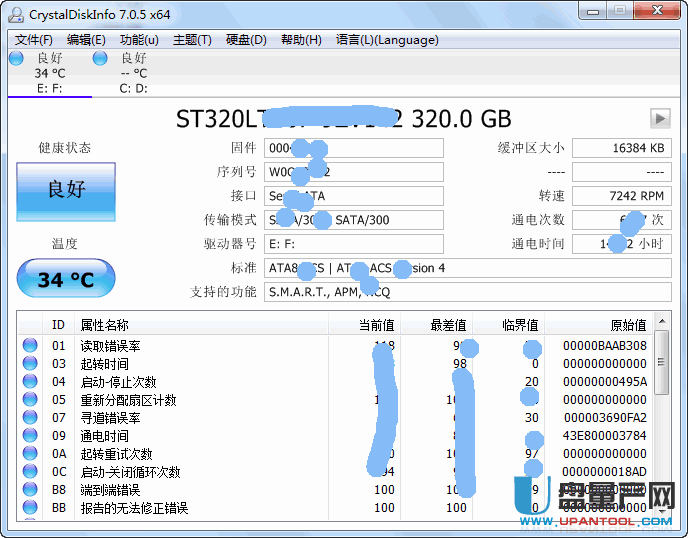
Task: Open the 功能(u) menu
Action: coord(139,40)
